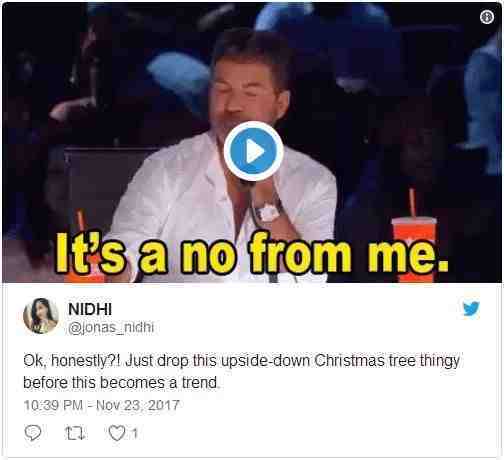Viewport: 504px width, 460px height.
Task: Like the tweet with the heart icon
Action: pyautogui.click(x=117, y=433)
